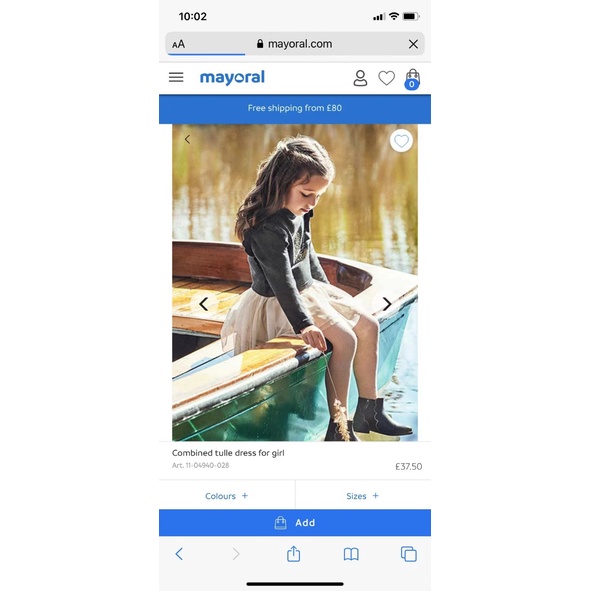Viewport: 591px width, 591px height.
Task: Add the dress to the bag
Action: (295, 523)
